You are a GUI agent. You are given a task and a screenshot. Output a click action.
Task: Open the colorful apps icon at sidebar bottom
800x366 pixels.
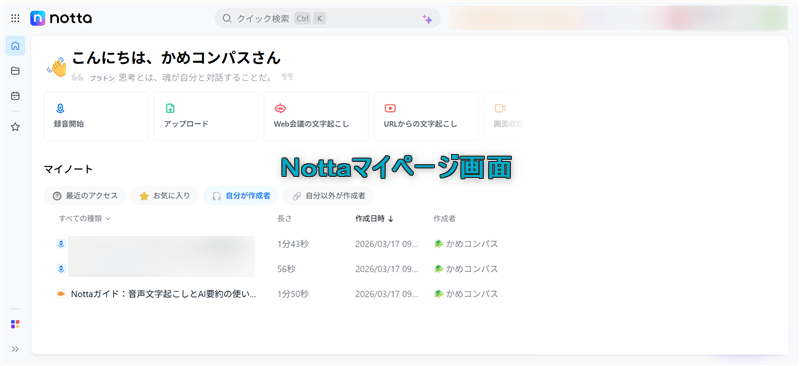click(15, 324)
